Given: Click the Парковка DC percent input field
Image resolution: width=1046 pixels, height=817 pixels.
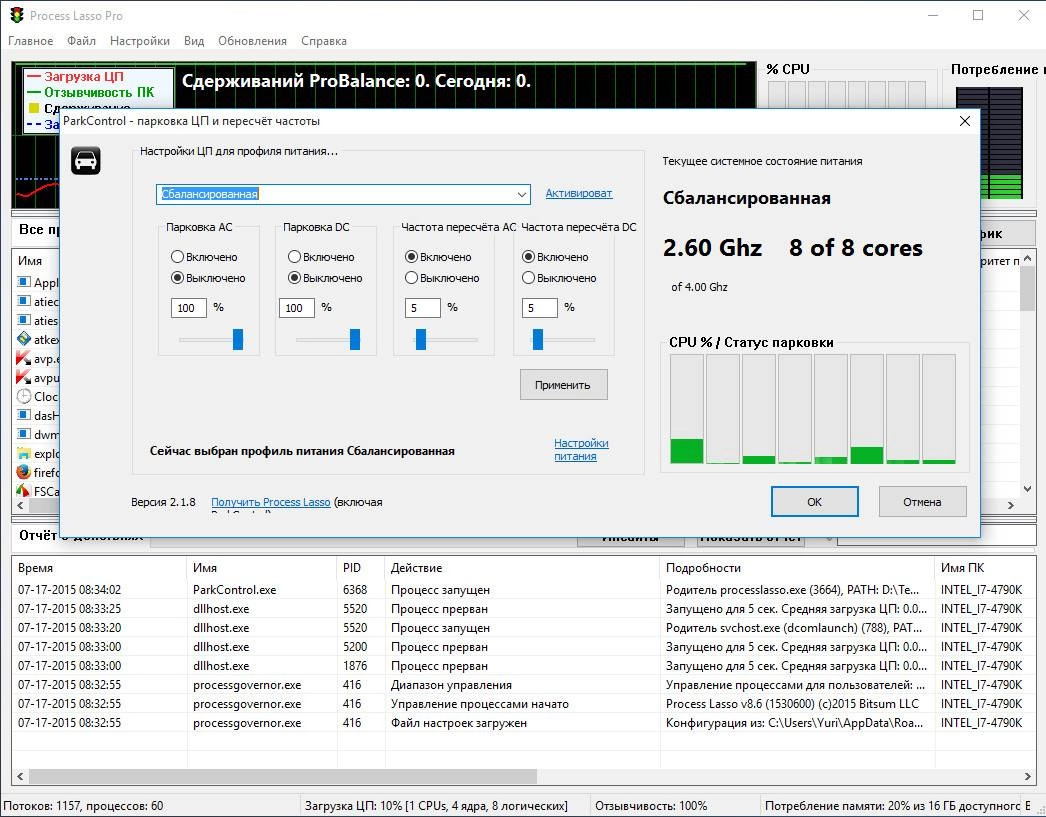Looking at the screenshot, I should coord(297,308).
